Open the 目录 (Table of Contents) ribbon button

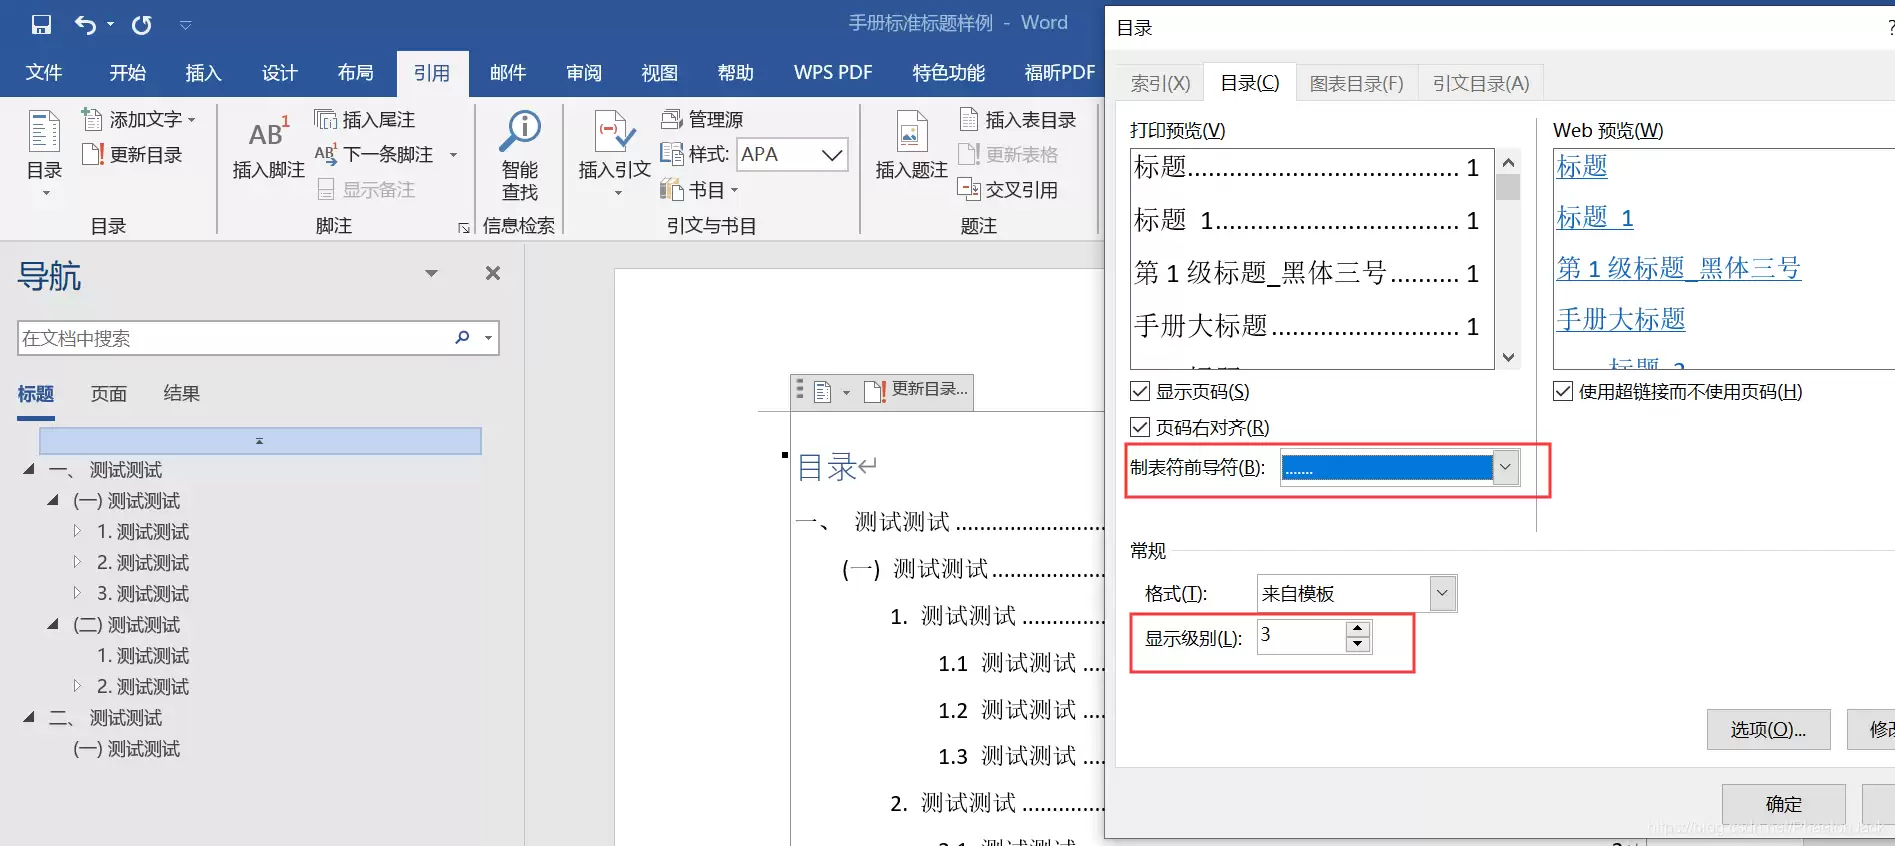pyautogui.click(x=44, y=150)
